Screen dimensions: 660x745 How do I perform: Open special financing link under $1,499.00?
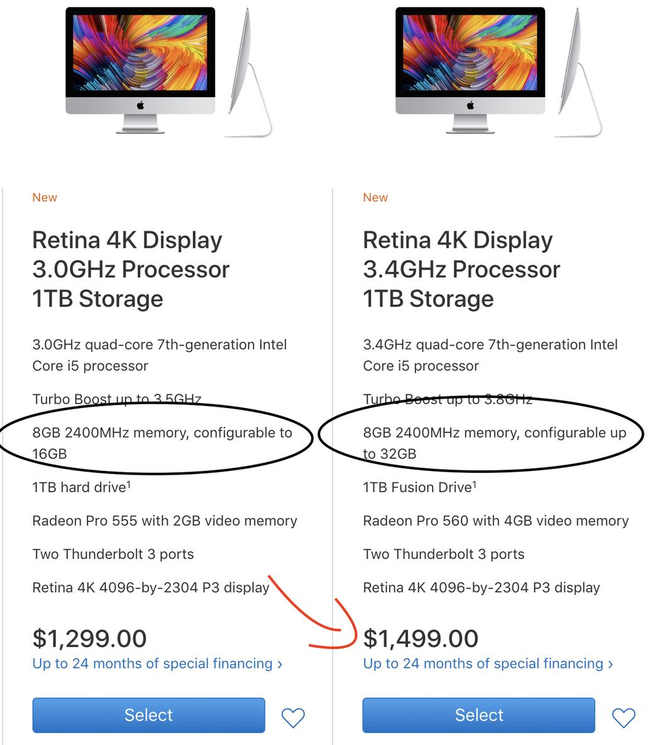488,663
